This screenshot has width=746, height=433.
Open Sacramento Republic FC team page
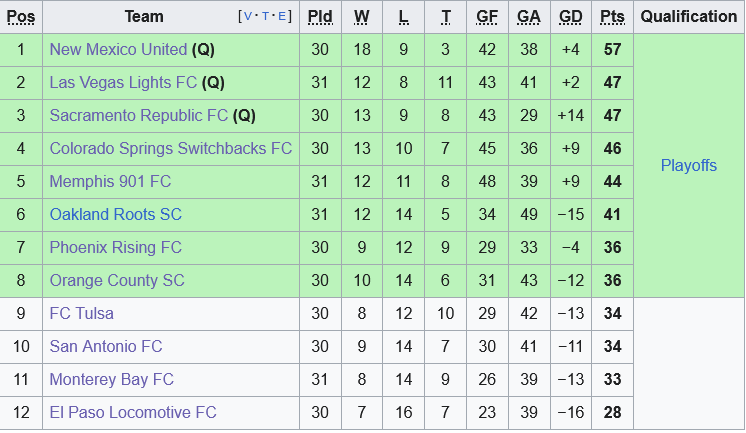click(x=139, y=116)
